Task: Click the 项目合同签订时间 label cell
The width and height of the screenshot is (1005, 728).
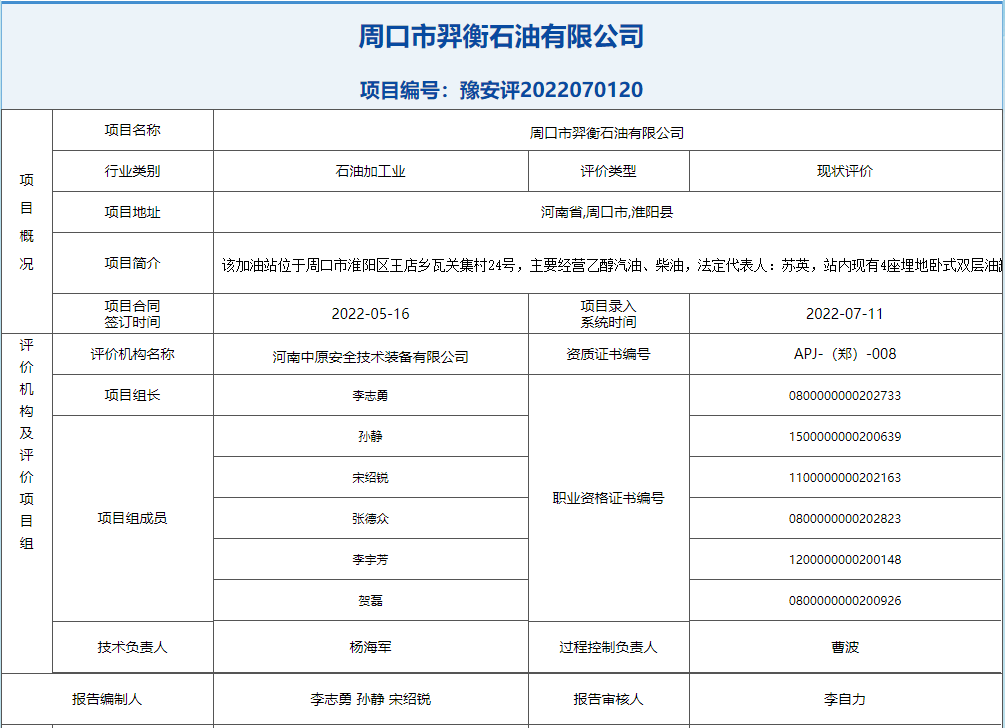Action: pos(133,313)
